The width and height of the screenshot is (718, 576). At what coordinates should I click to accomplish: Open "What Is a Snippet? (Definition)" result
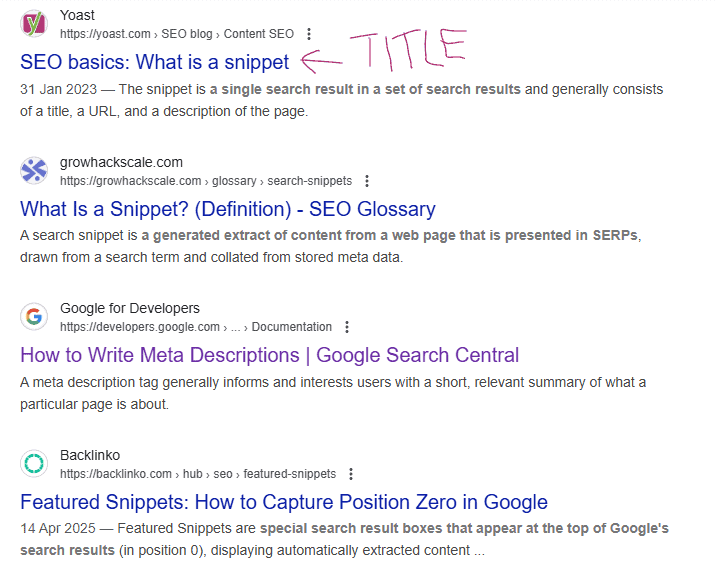click(227, 209)
